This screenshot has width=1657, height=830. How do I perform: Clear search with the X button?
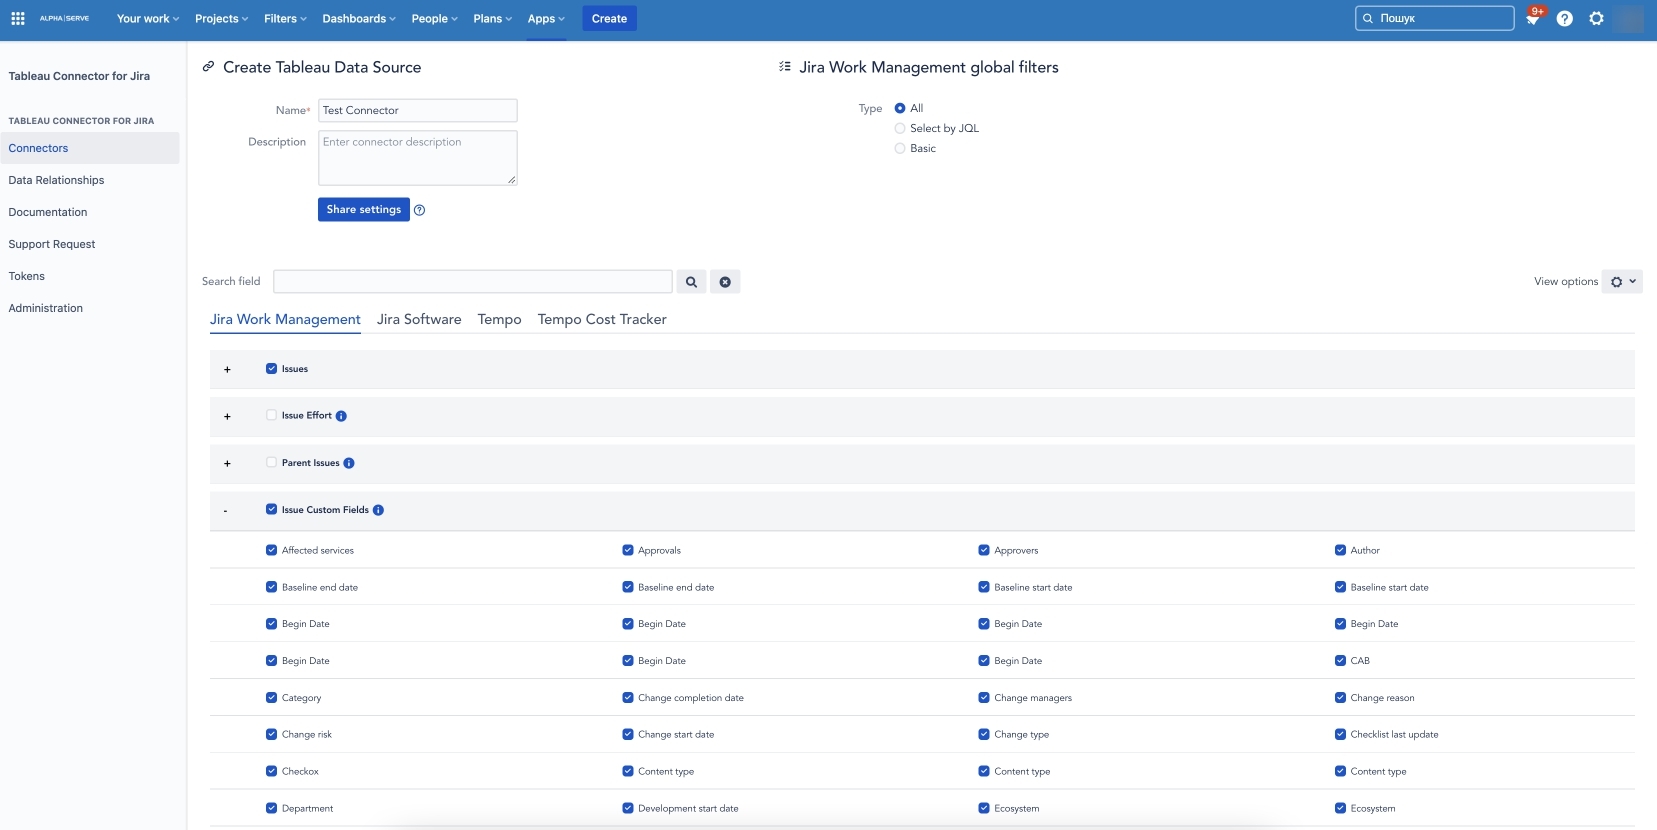click(x=725, y=282)
